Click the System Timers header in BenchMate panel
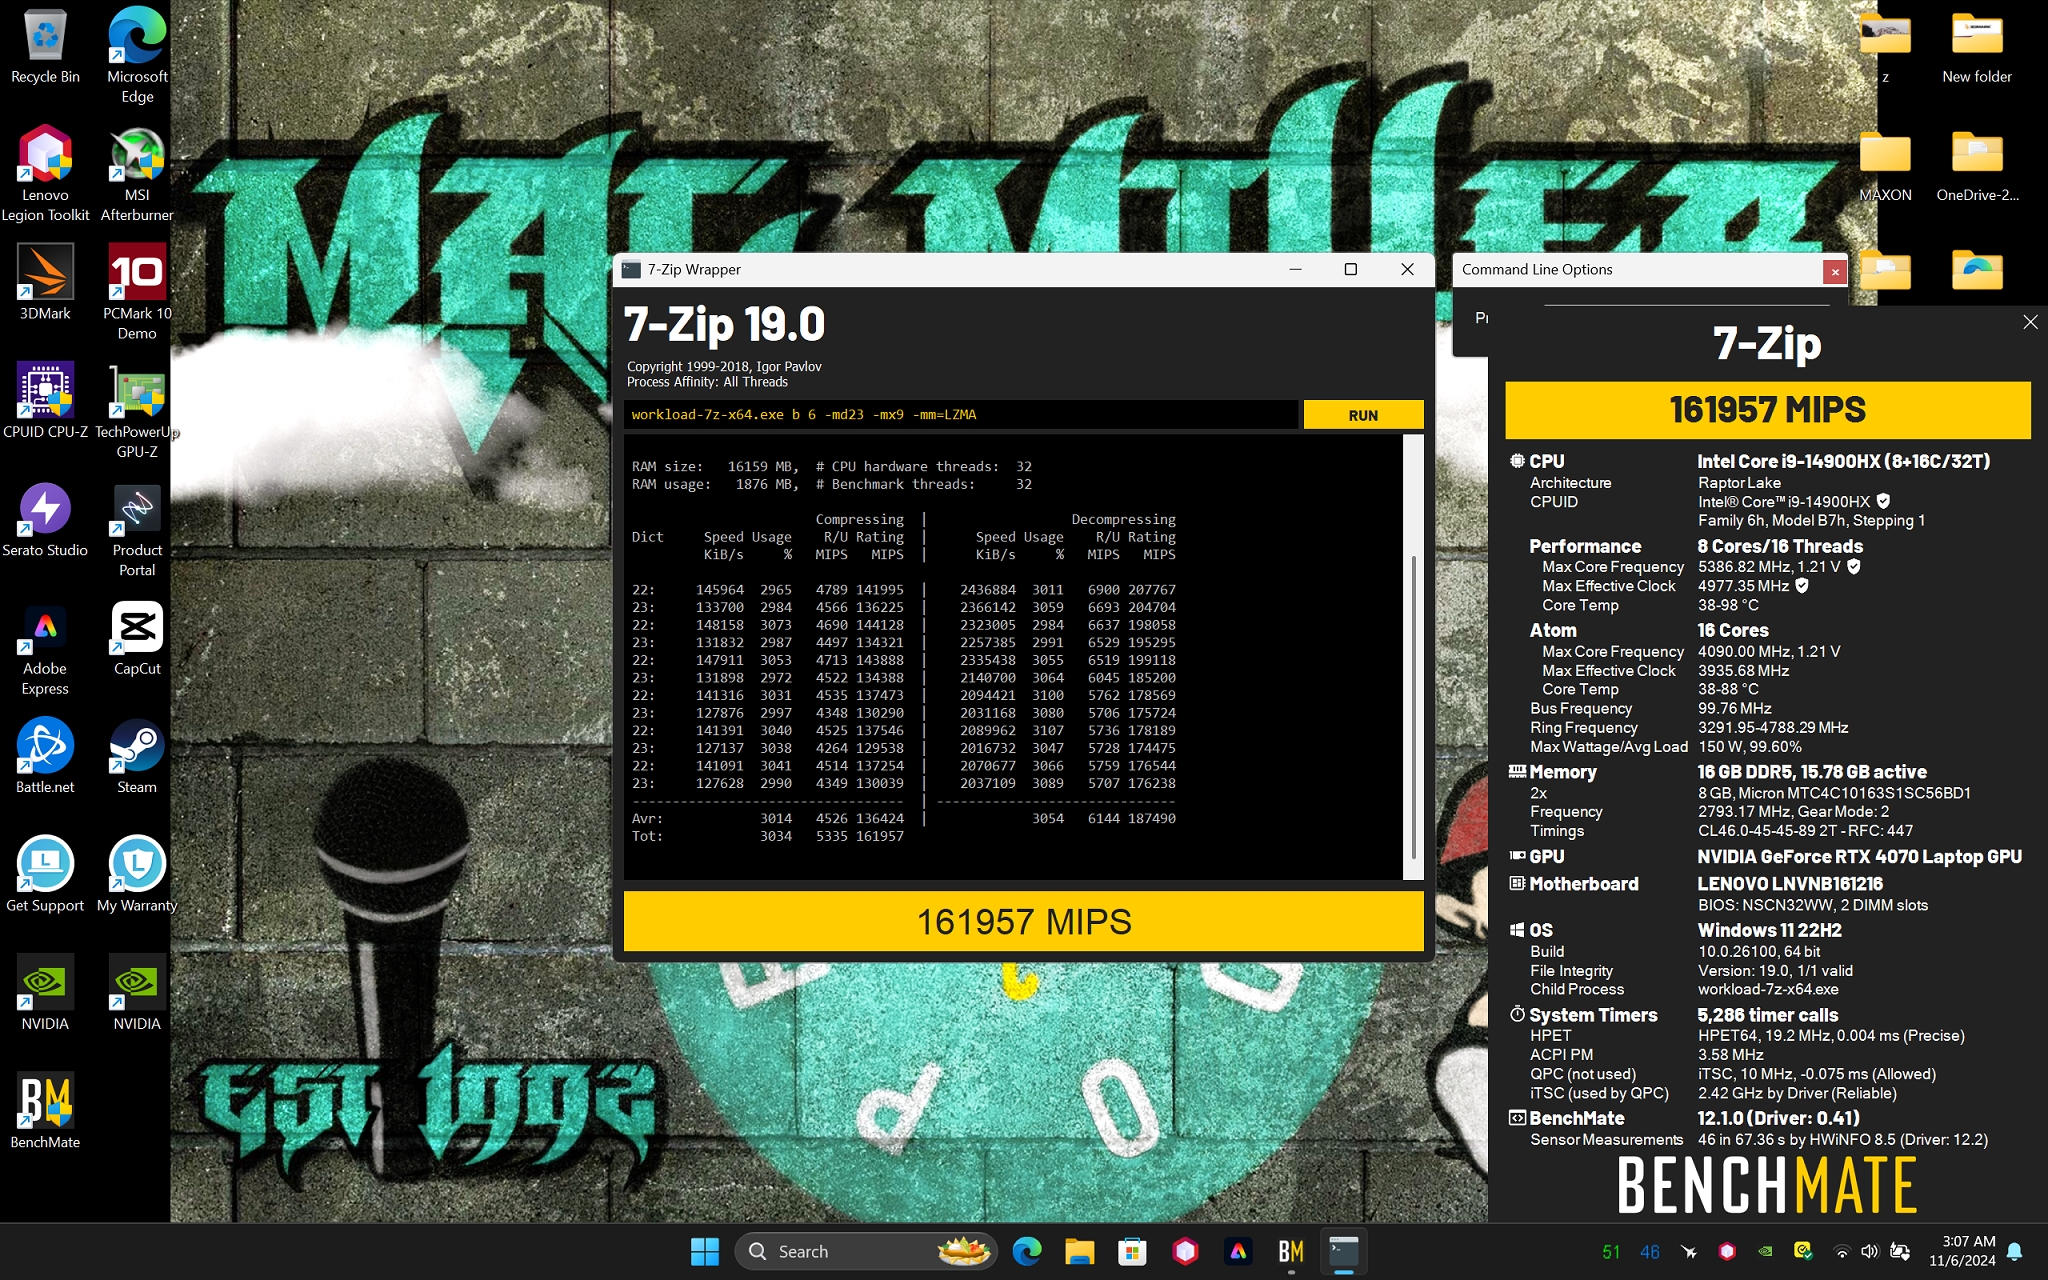The height and width of the screenshot is (1280, 2048). pos(1592,1015)
